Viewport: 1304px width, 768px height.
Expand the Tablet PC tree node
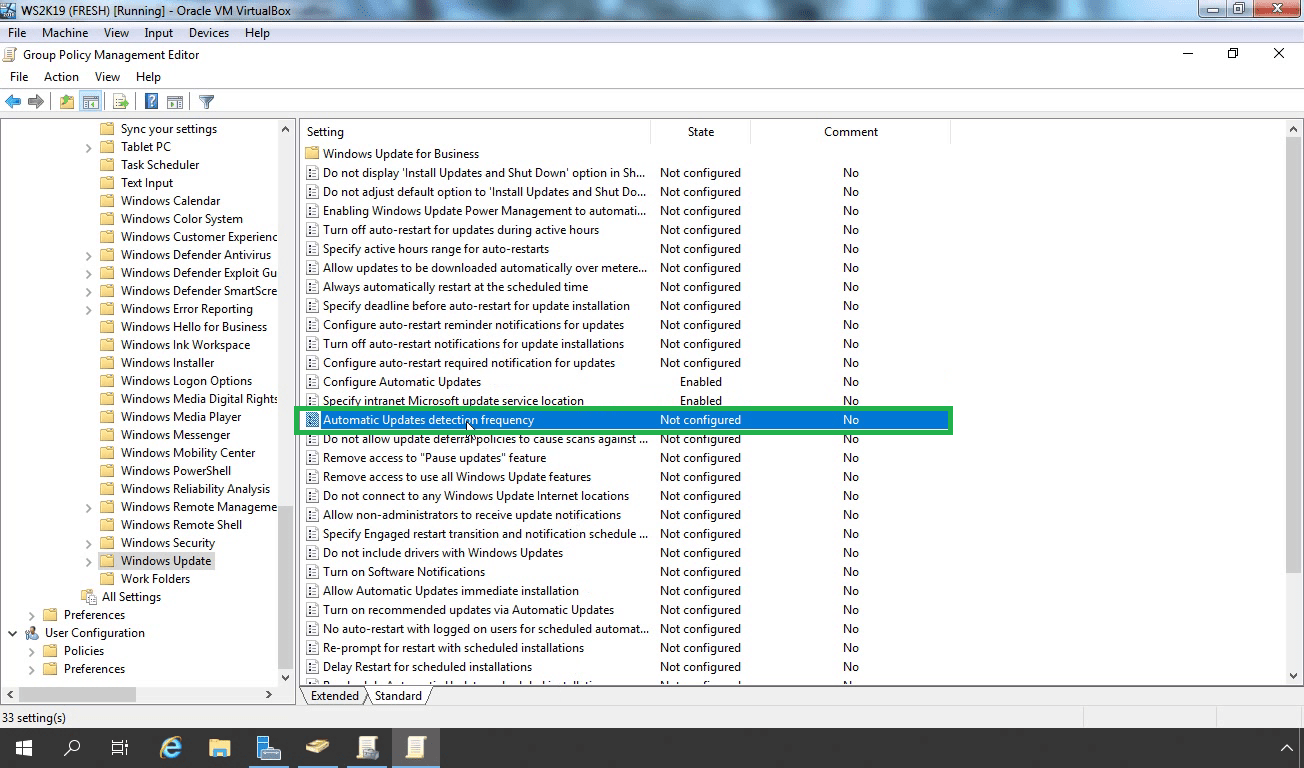click(89, 148)
